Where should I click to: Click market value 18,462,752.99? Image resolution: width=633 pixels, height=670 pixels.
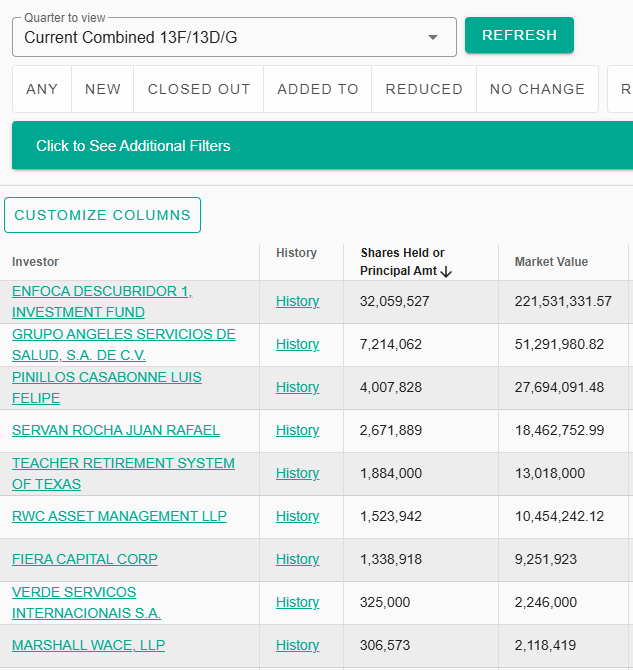click(x=559, y=430)
